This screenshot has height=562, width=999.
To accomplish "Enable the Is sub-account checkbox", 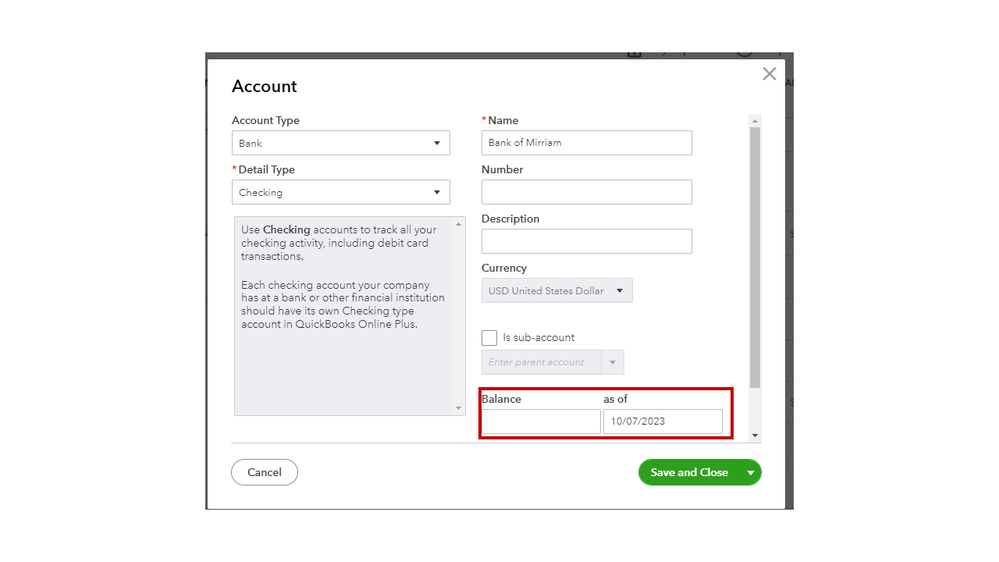I will (489, 338).
